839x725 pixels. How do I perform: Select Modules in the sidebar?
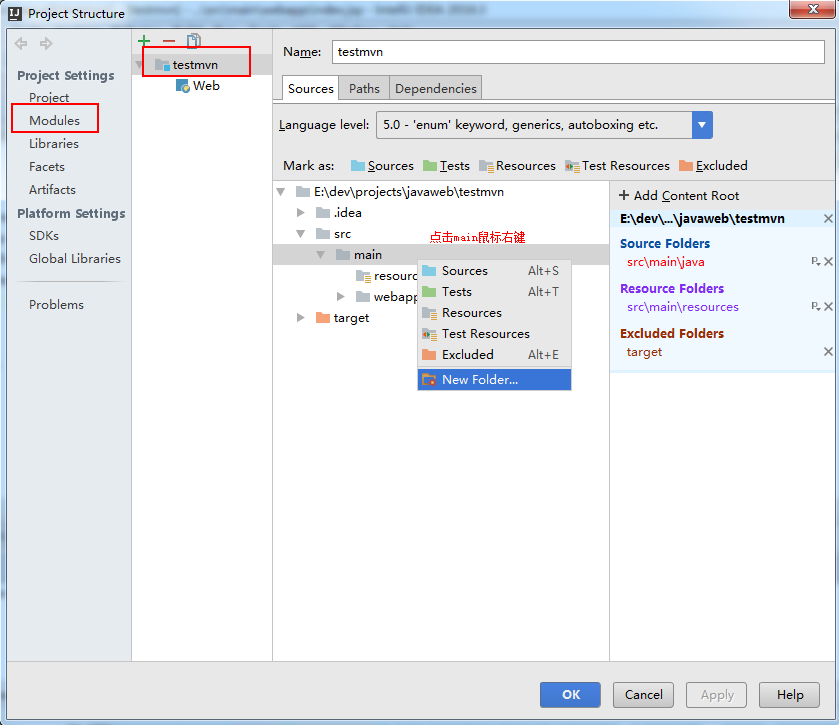tap(55, 120)
